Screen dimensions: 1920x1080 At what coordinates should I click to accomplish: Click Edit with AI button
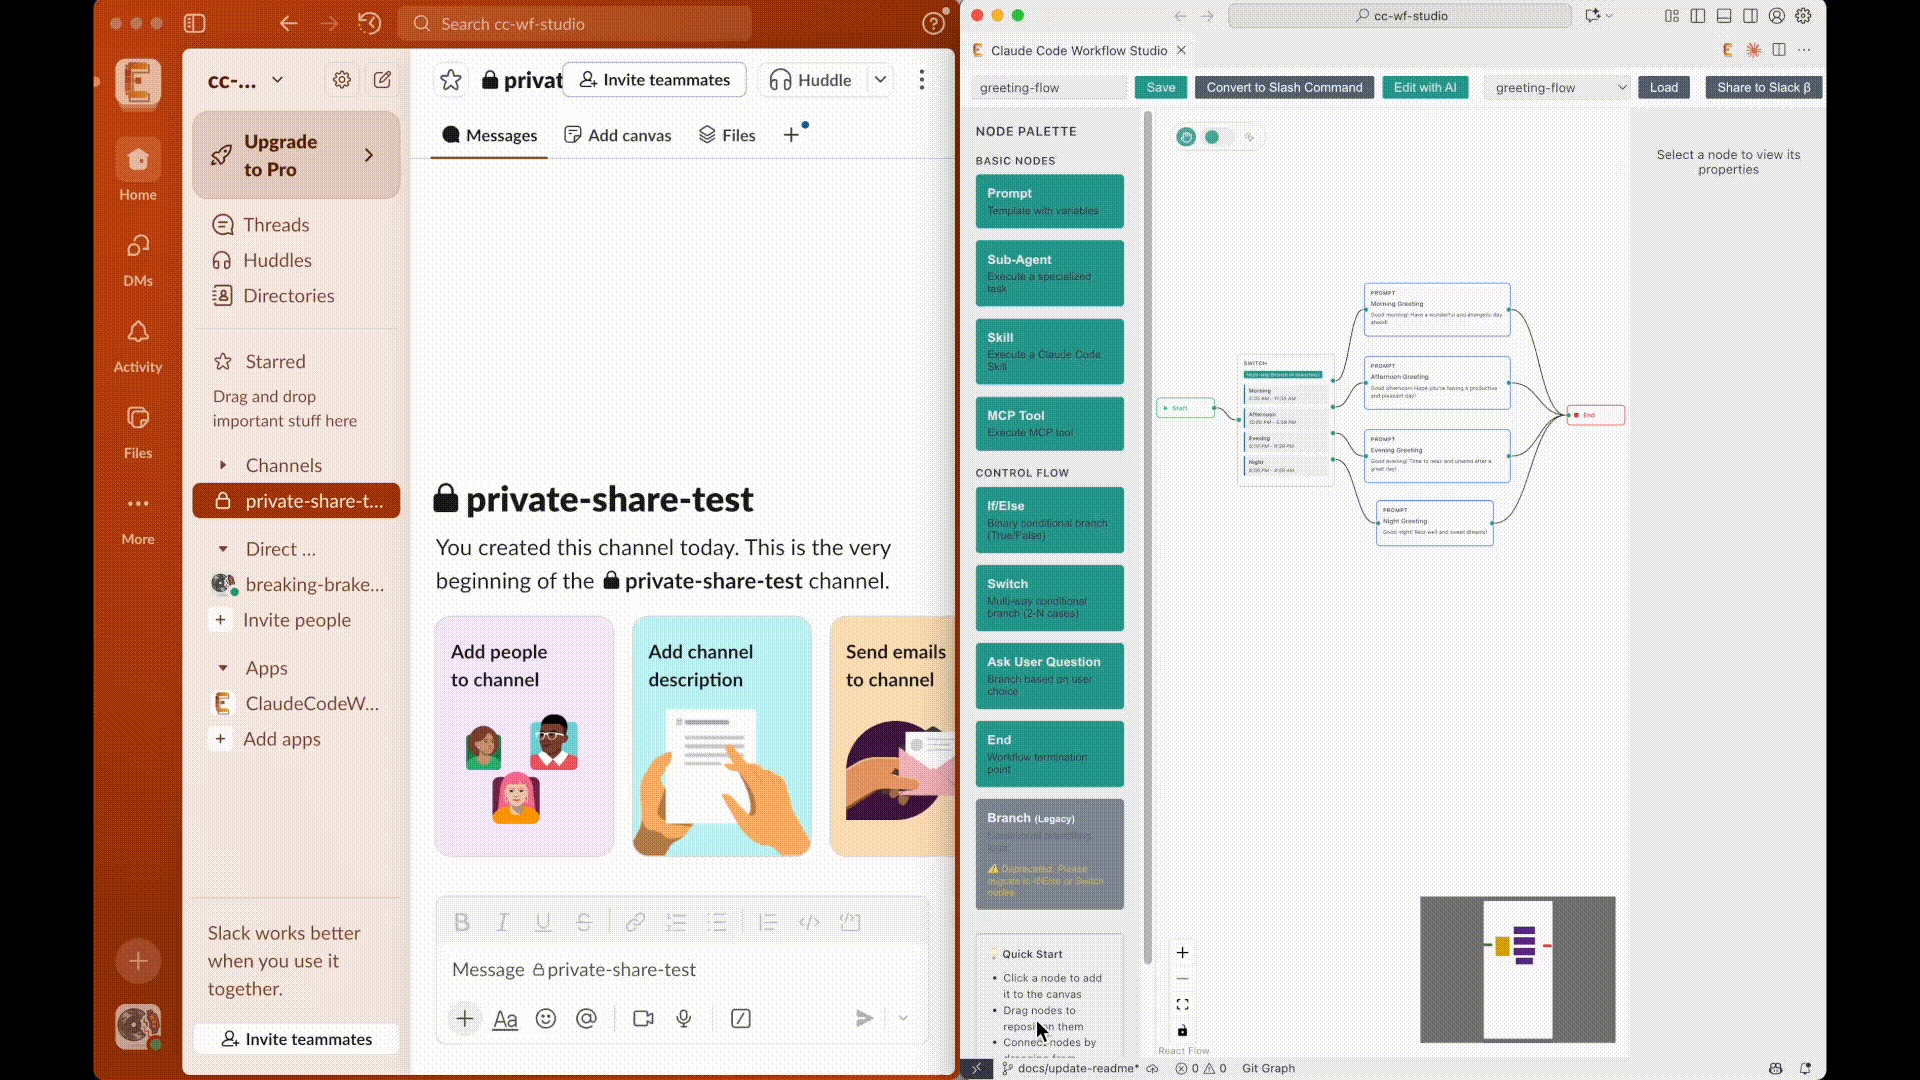click(1425, 88)
